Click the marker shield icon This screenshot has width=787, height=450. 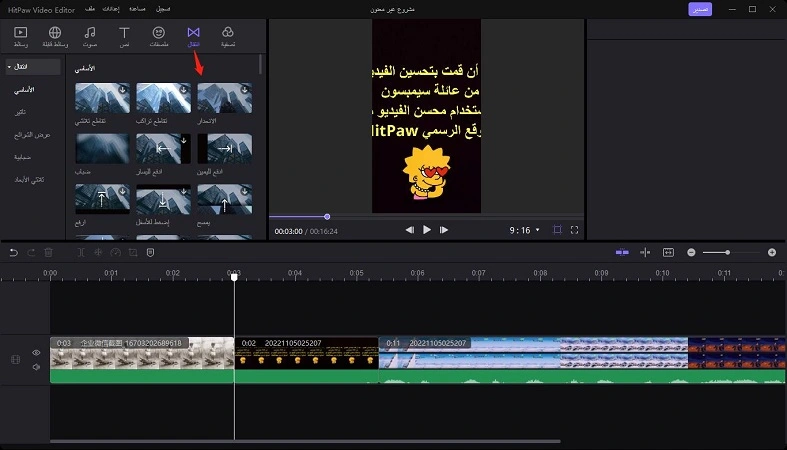click(150, 252)
